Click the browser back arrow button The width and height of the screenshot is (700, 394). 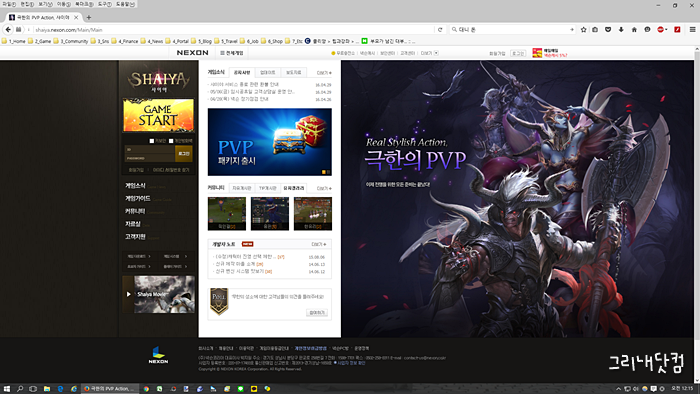tap(8, 29)
